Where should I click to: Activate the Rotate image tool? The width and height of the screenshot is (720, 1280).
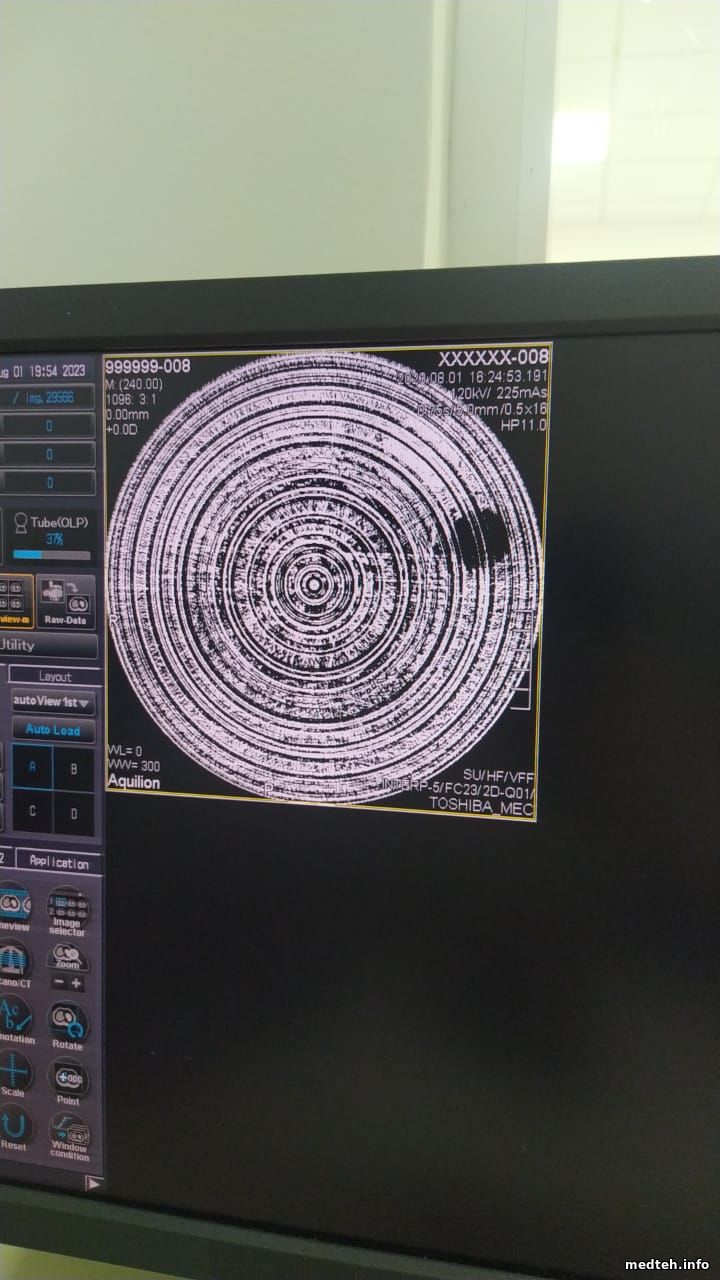click(67, 1023)
